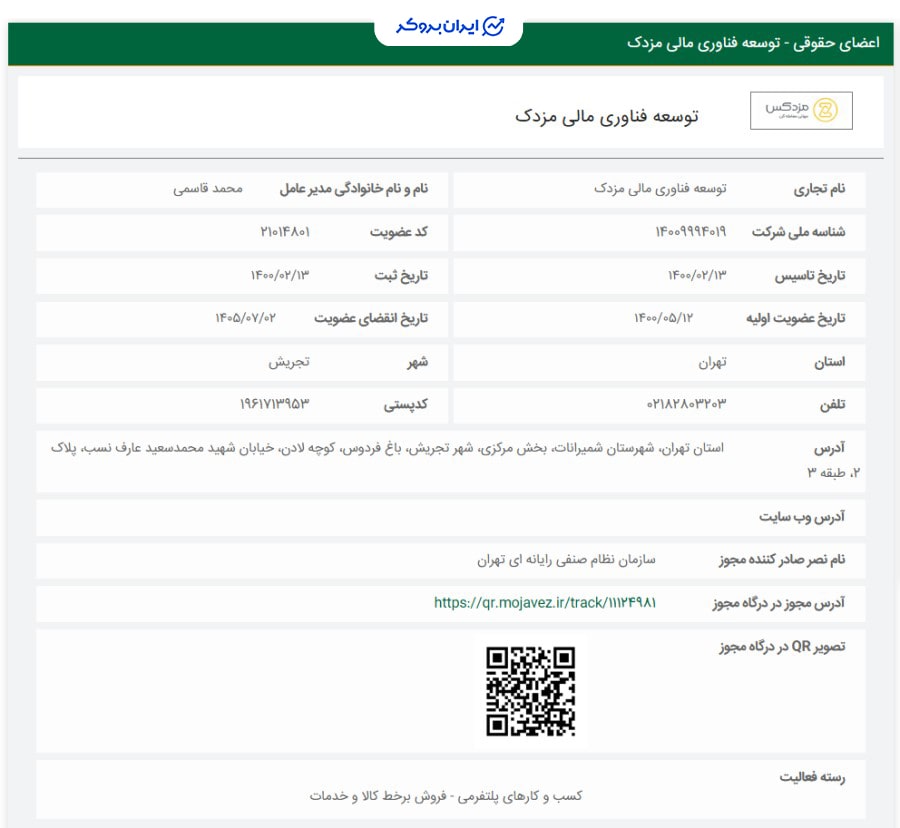
Task: Click the ایران بروکر logo in header
Action: pos(449,26)
